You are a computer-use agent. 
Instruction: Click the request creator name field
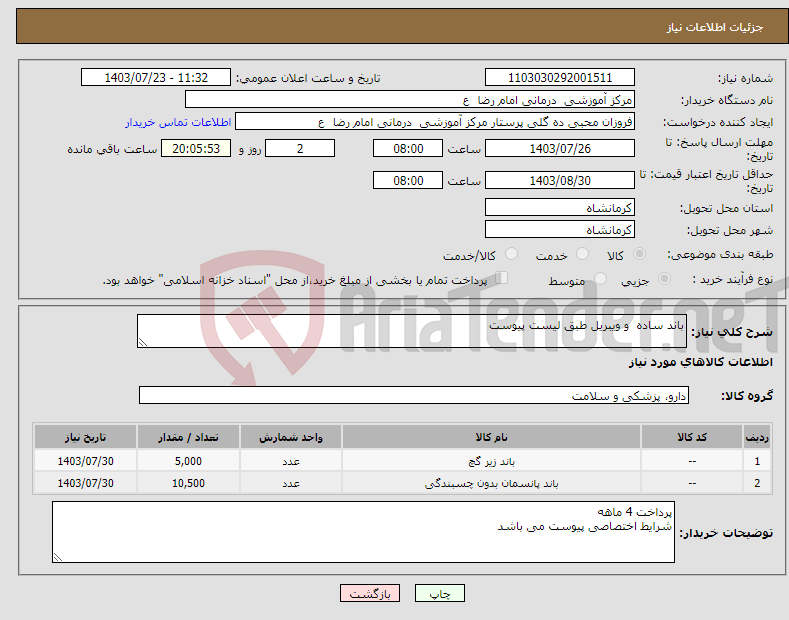tap(435, 122)
